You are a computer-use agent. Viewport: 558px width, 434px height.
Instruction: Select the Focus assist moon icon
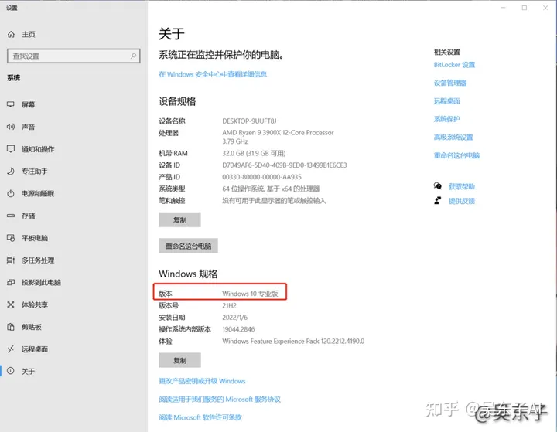point(11,171)
